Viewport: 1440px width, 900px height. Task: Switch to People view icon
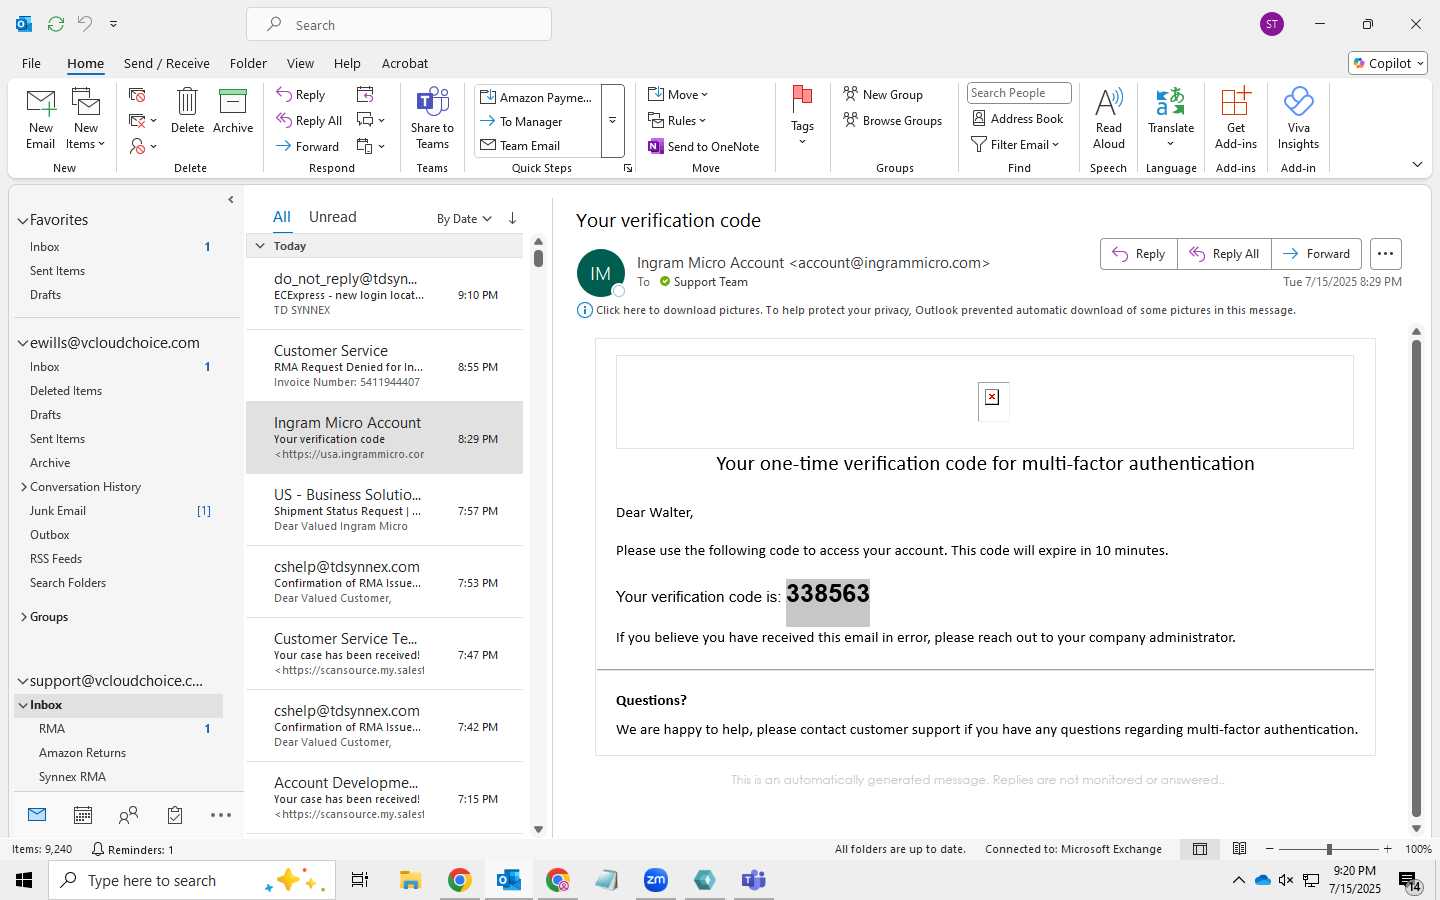[128, 815]
